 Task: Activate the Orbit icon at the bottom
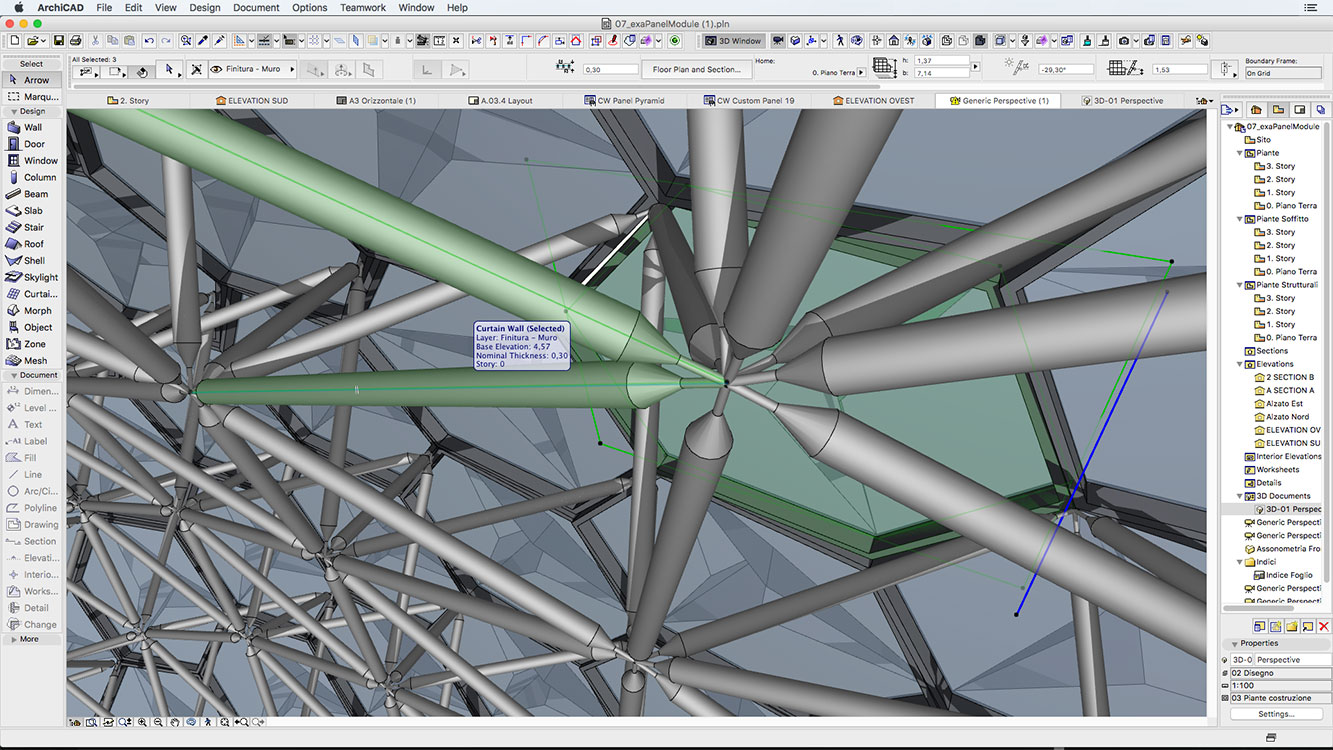190,721
